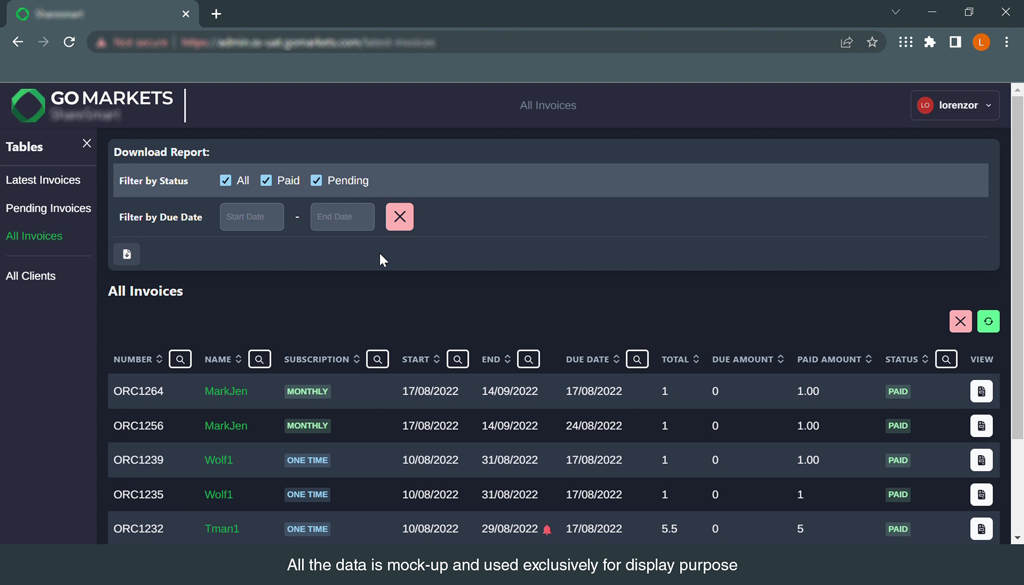
Task: Open the lorenzor user dropdown
Action: coord(954,105)
